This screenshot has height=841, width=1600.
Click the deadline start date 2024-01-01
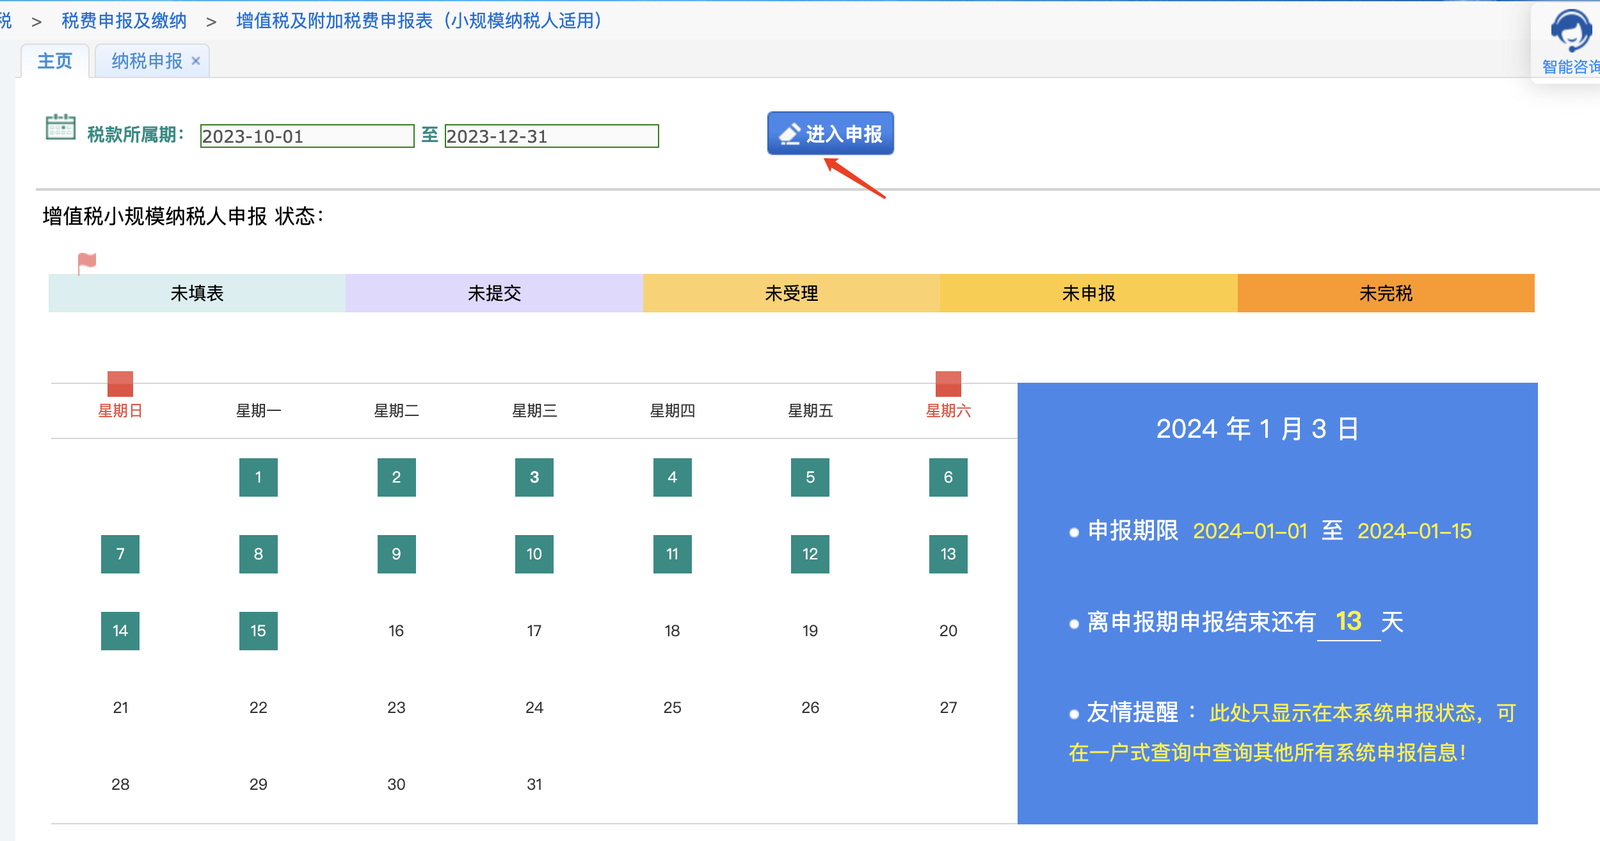point(1250,531)
